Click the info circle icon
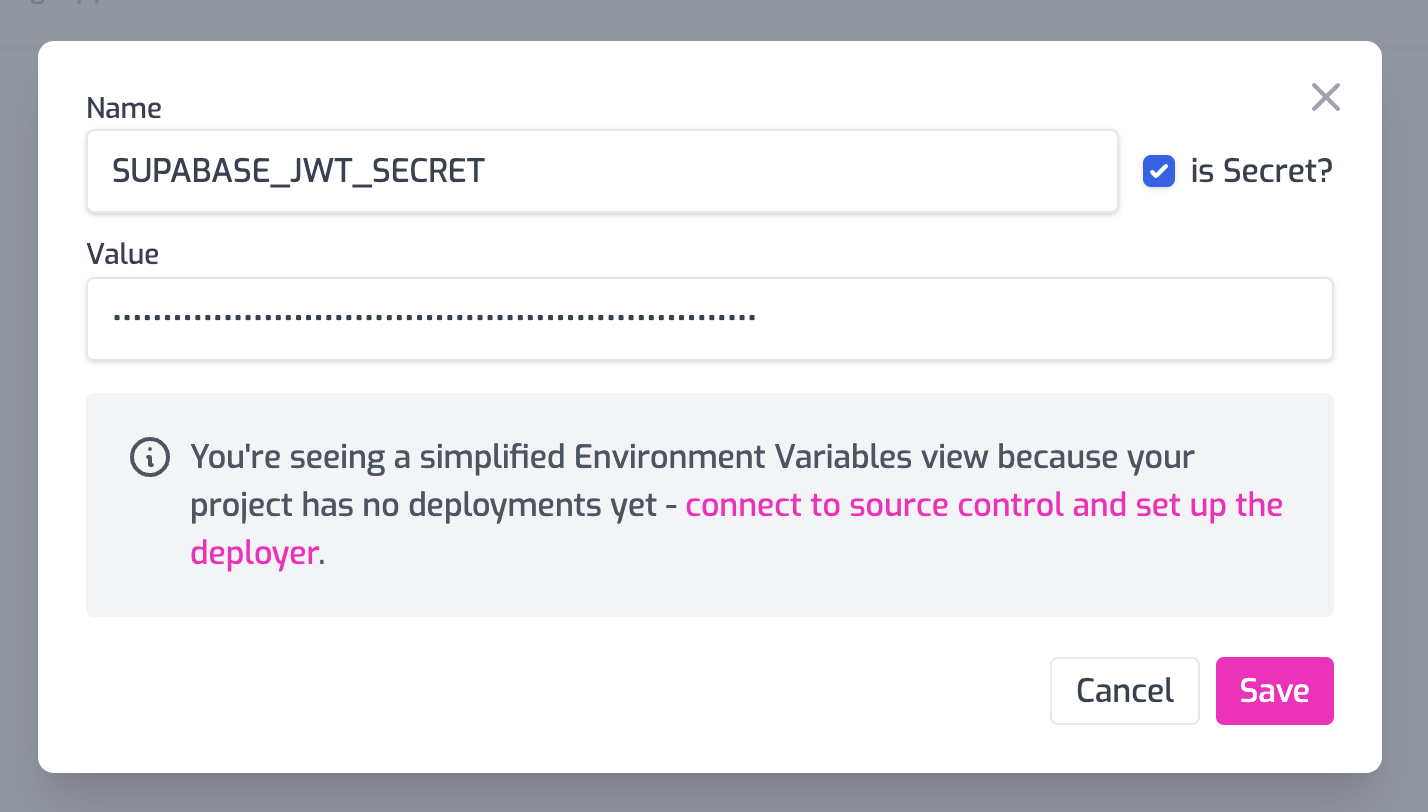Image resolution: width=1428 pixels, height=812 pixels. 150,457
